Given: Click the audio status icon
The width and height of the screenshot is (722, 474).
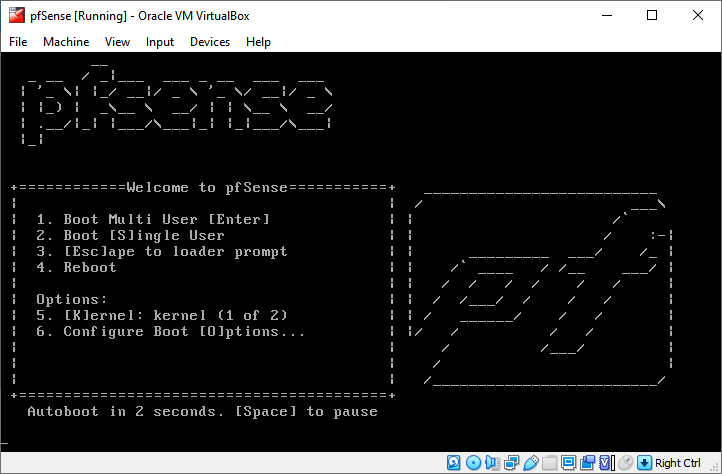Looking at the screenshot, I should point(492,462).
